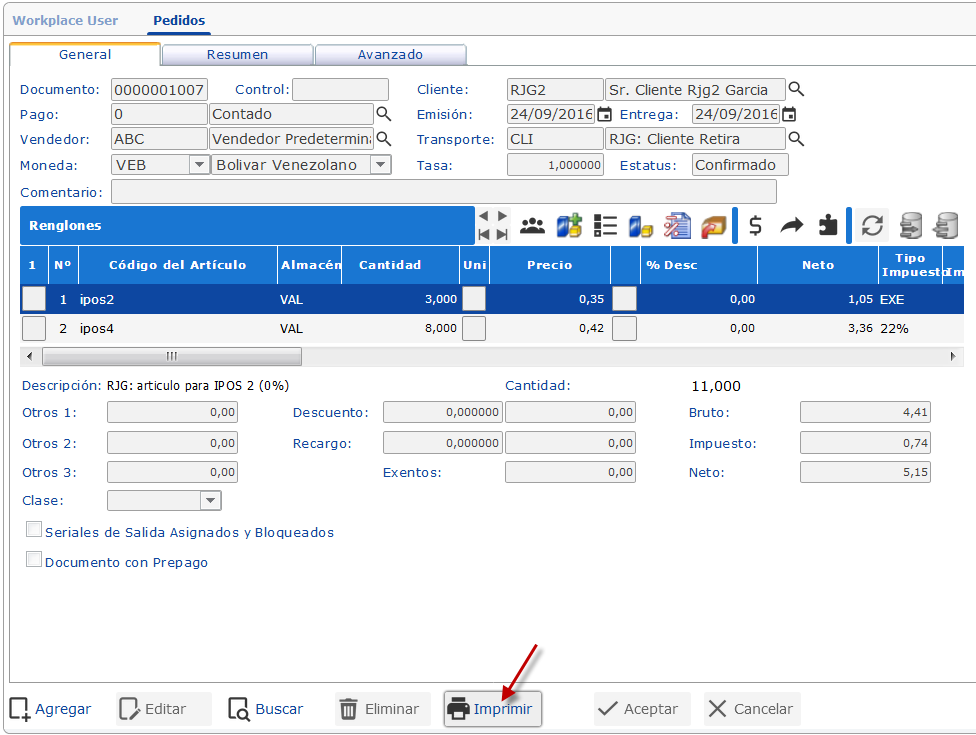The height and width of the screenshot is (735, 976).
Task: Toggle the Uni box in ipos2 row
Action: pyautogui.click(x=474, y=299)
